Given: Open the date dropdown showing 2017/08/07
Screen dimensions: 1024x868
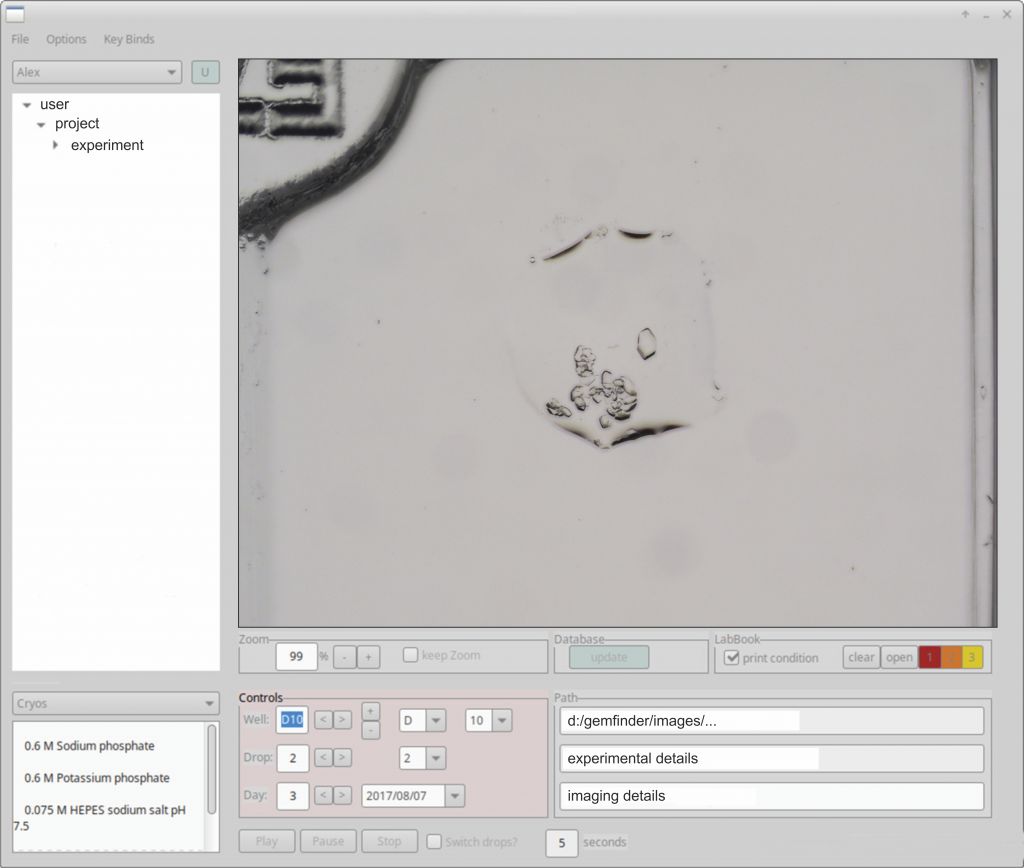Looking at the screenshot, I should (x=454, y=796).
